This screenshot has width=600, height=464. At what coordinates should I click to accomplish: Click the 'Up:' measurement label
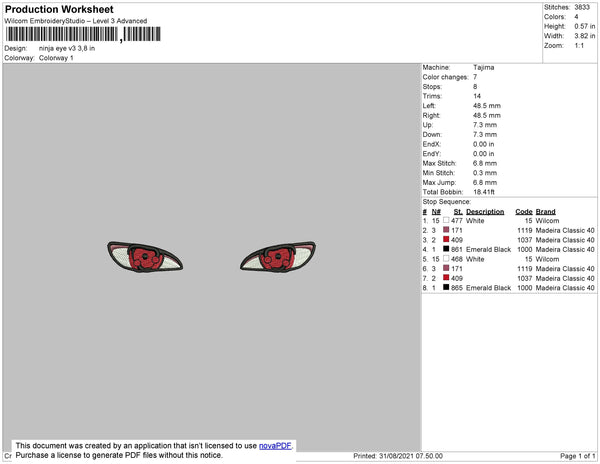[428, 125]
